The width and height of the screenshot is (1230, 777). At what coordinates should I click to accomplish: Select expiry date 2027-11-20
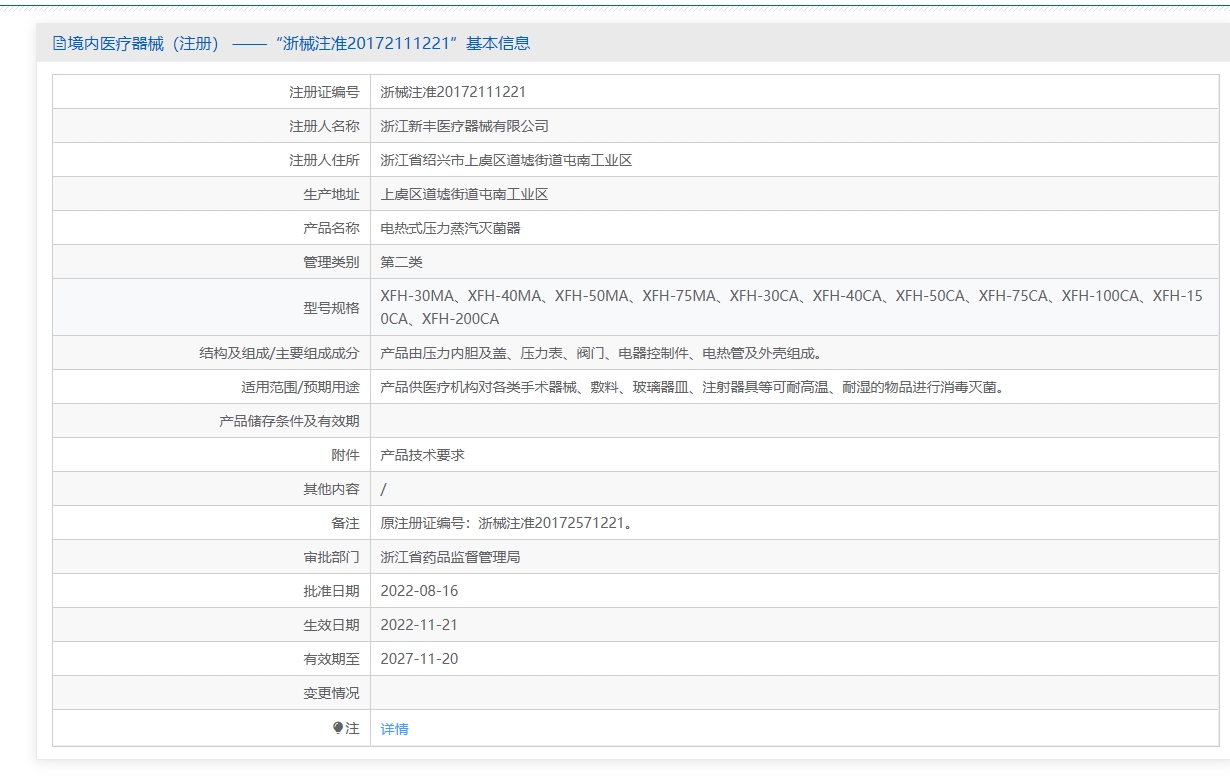point(419,659)
